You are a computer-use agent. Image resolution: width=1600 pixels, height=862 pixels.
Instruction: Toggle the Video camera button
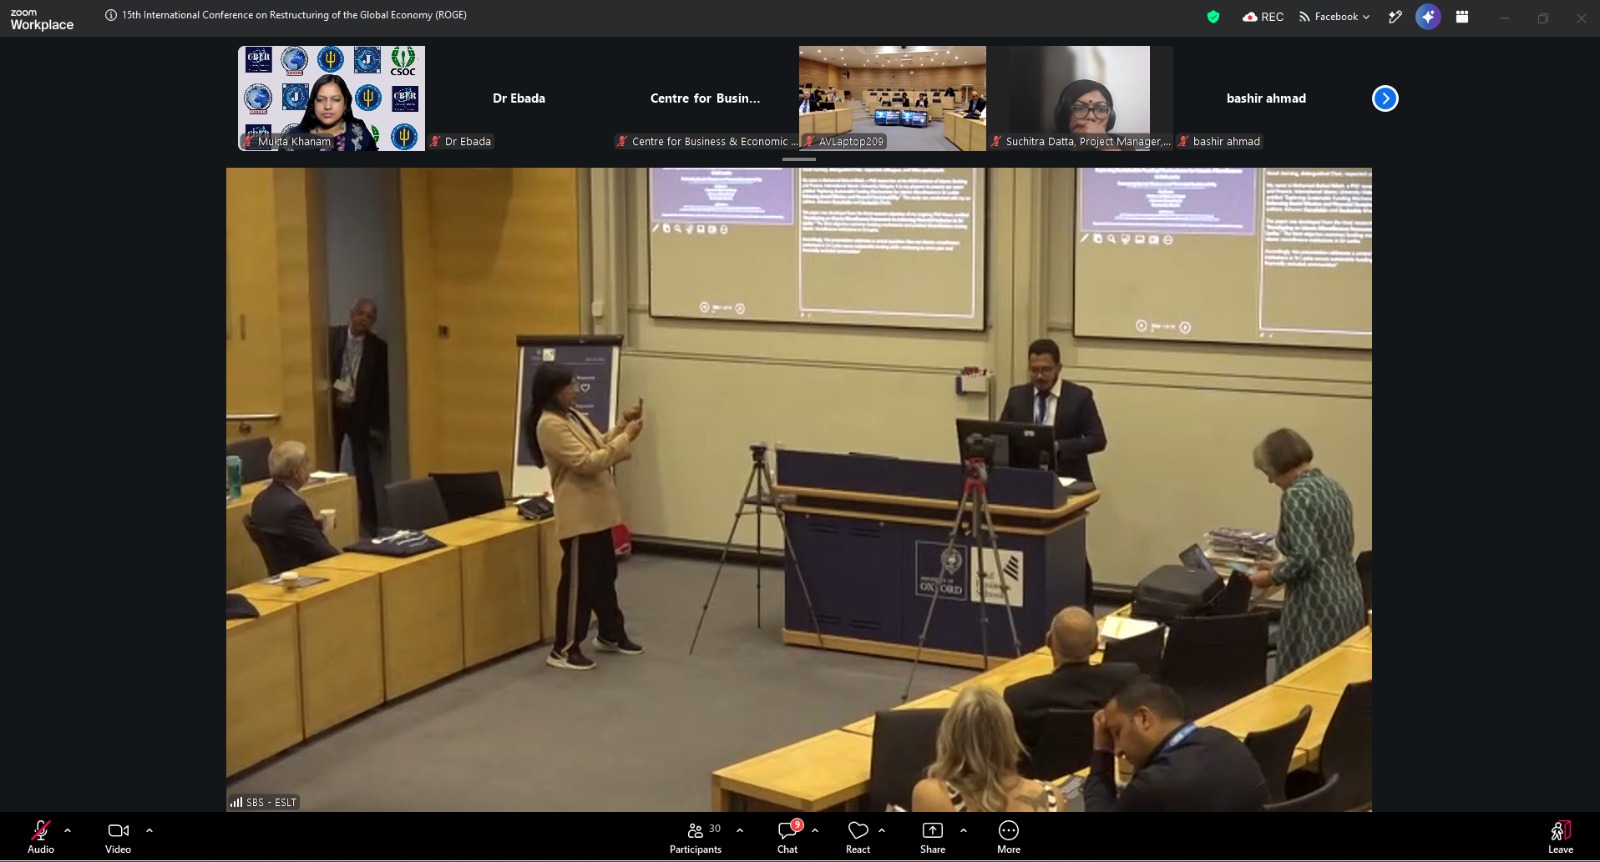click(x=118, y=837)
